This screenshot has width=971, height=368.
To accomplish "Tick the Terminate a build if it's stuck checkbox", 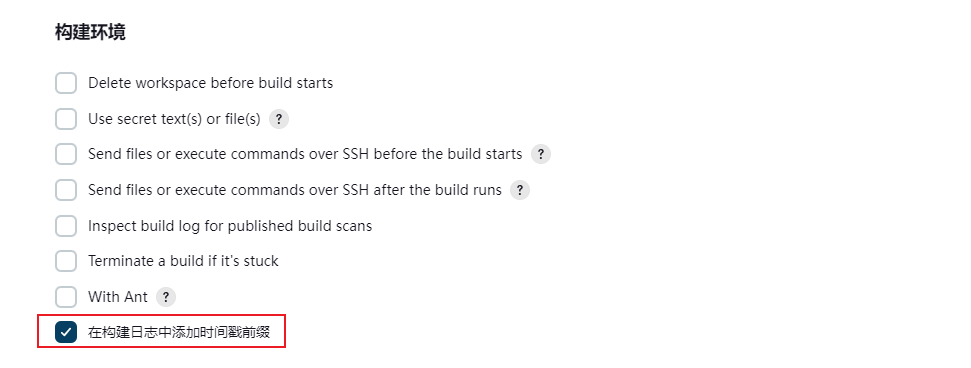I will [x=66, y=261].
